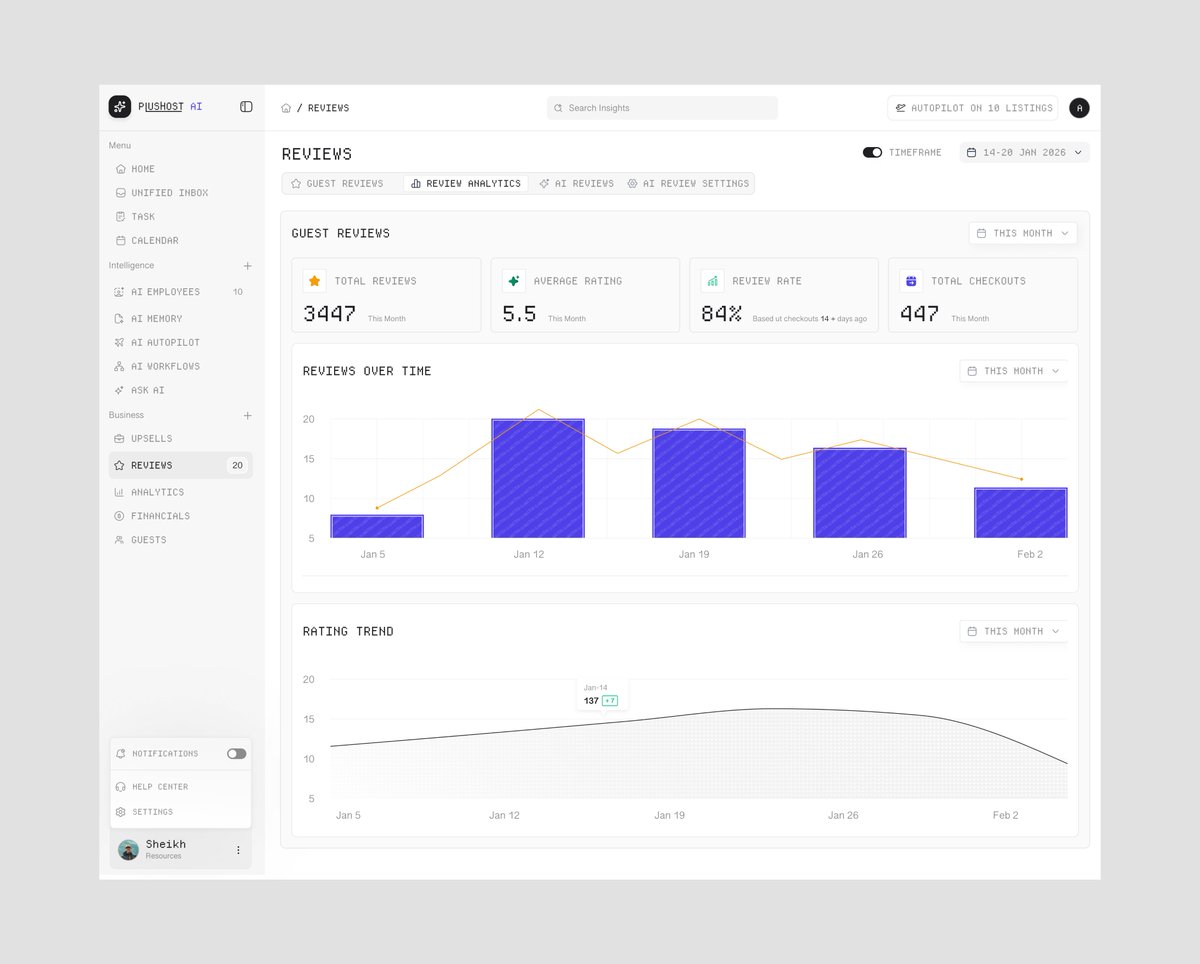Open Sheikh profile options three-dot menu
The width and height of the screenshot is (1200, 964).
(238, 850)
